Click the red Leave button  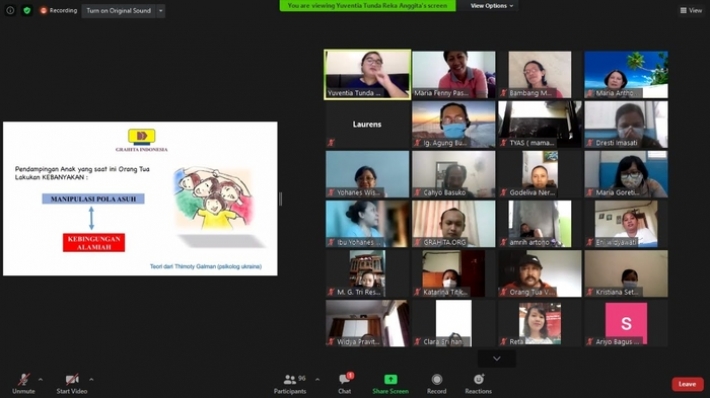pos(687,384)
